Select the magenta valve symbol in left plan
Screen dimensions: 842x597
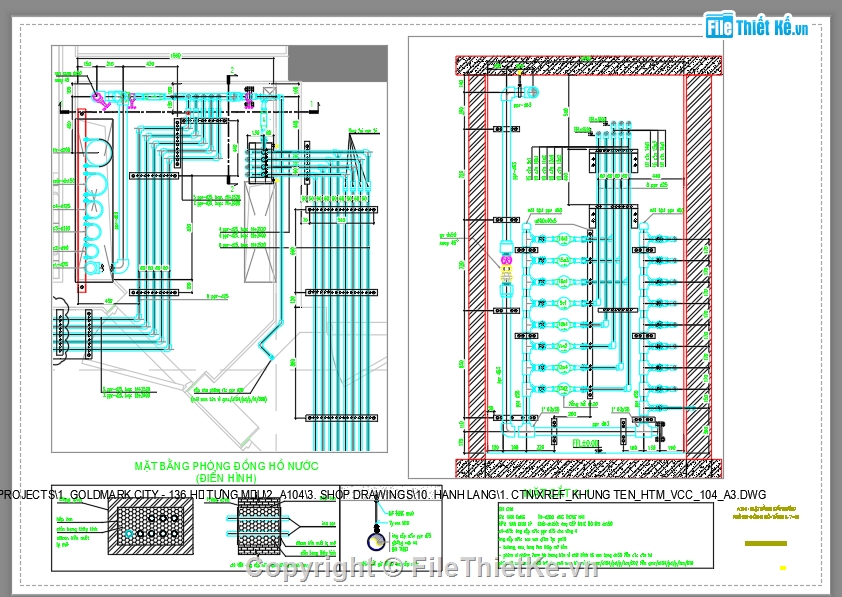[x=98, y=97]
